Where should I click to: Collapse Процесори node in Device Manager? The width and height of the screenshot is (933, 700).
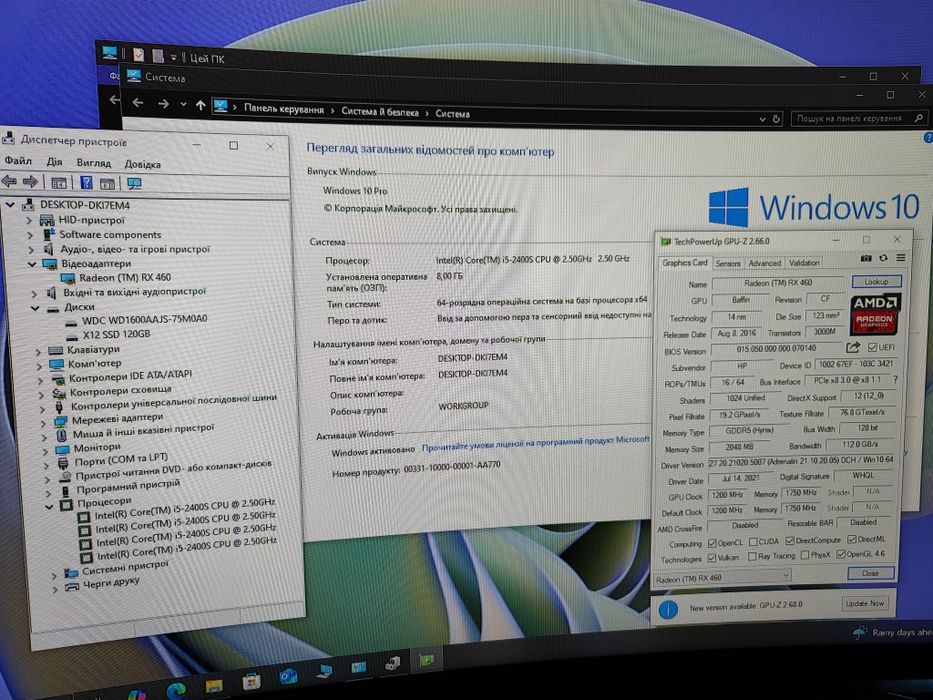(x=49, y=508)
